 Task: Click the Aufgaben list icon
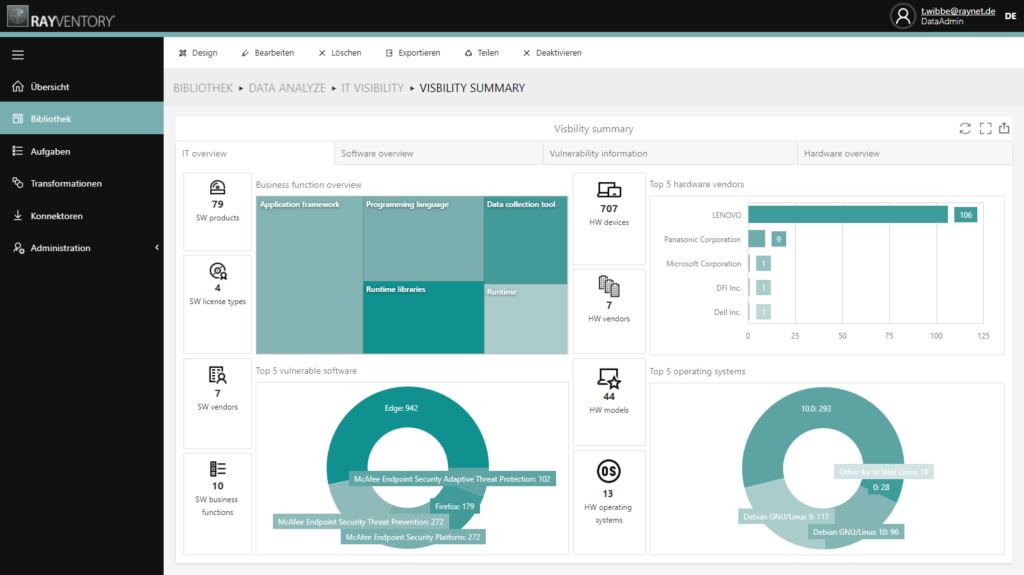[18, 151]
